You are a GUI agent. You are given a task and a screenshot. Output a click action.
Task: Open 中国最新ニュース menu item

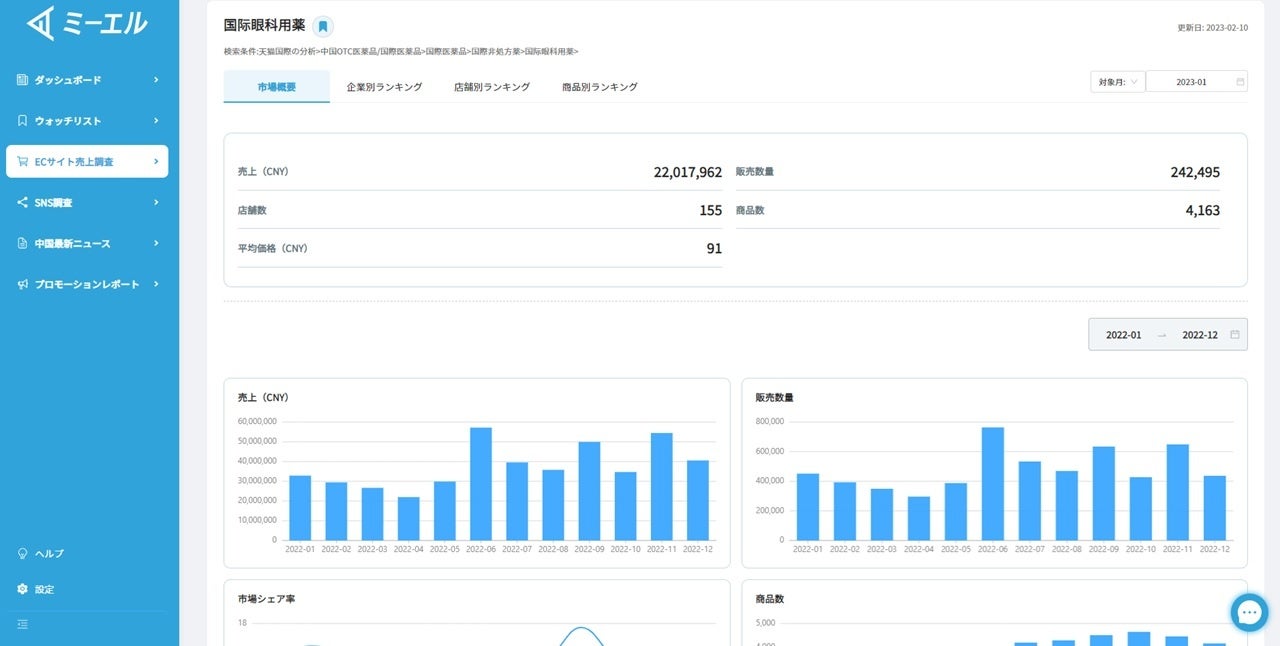click(x=87, y=244)
